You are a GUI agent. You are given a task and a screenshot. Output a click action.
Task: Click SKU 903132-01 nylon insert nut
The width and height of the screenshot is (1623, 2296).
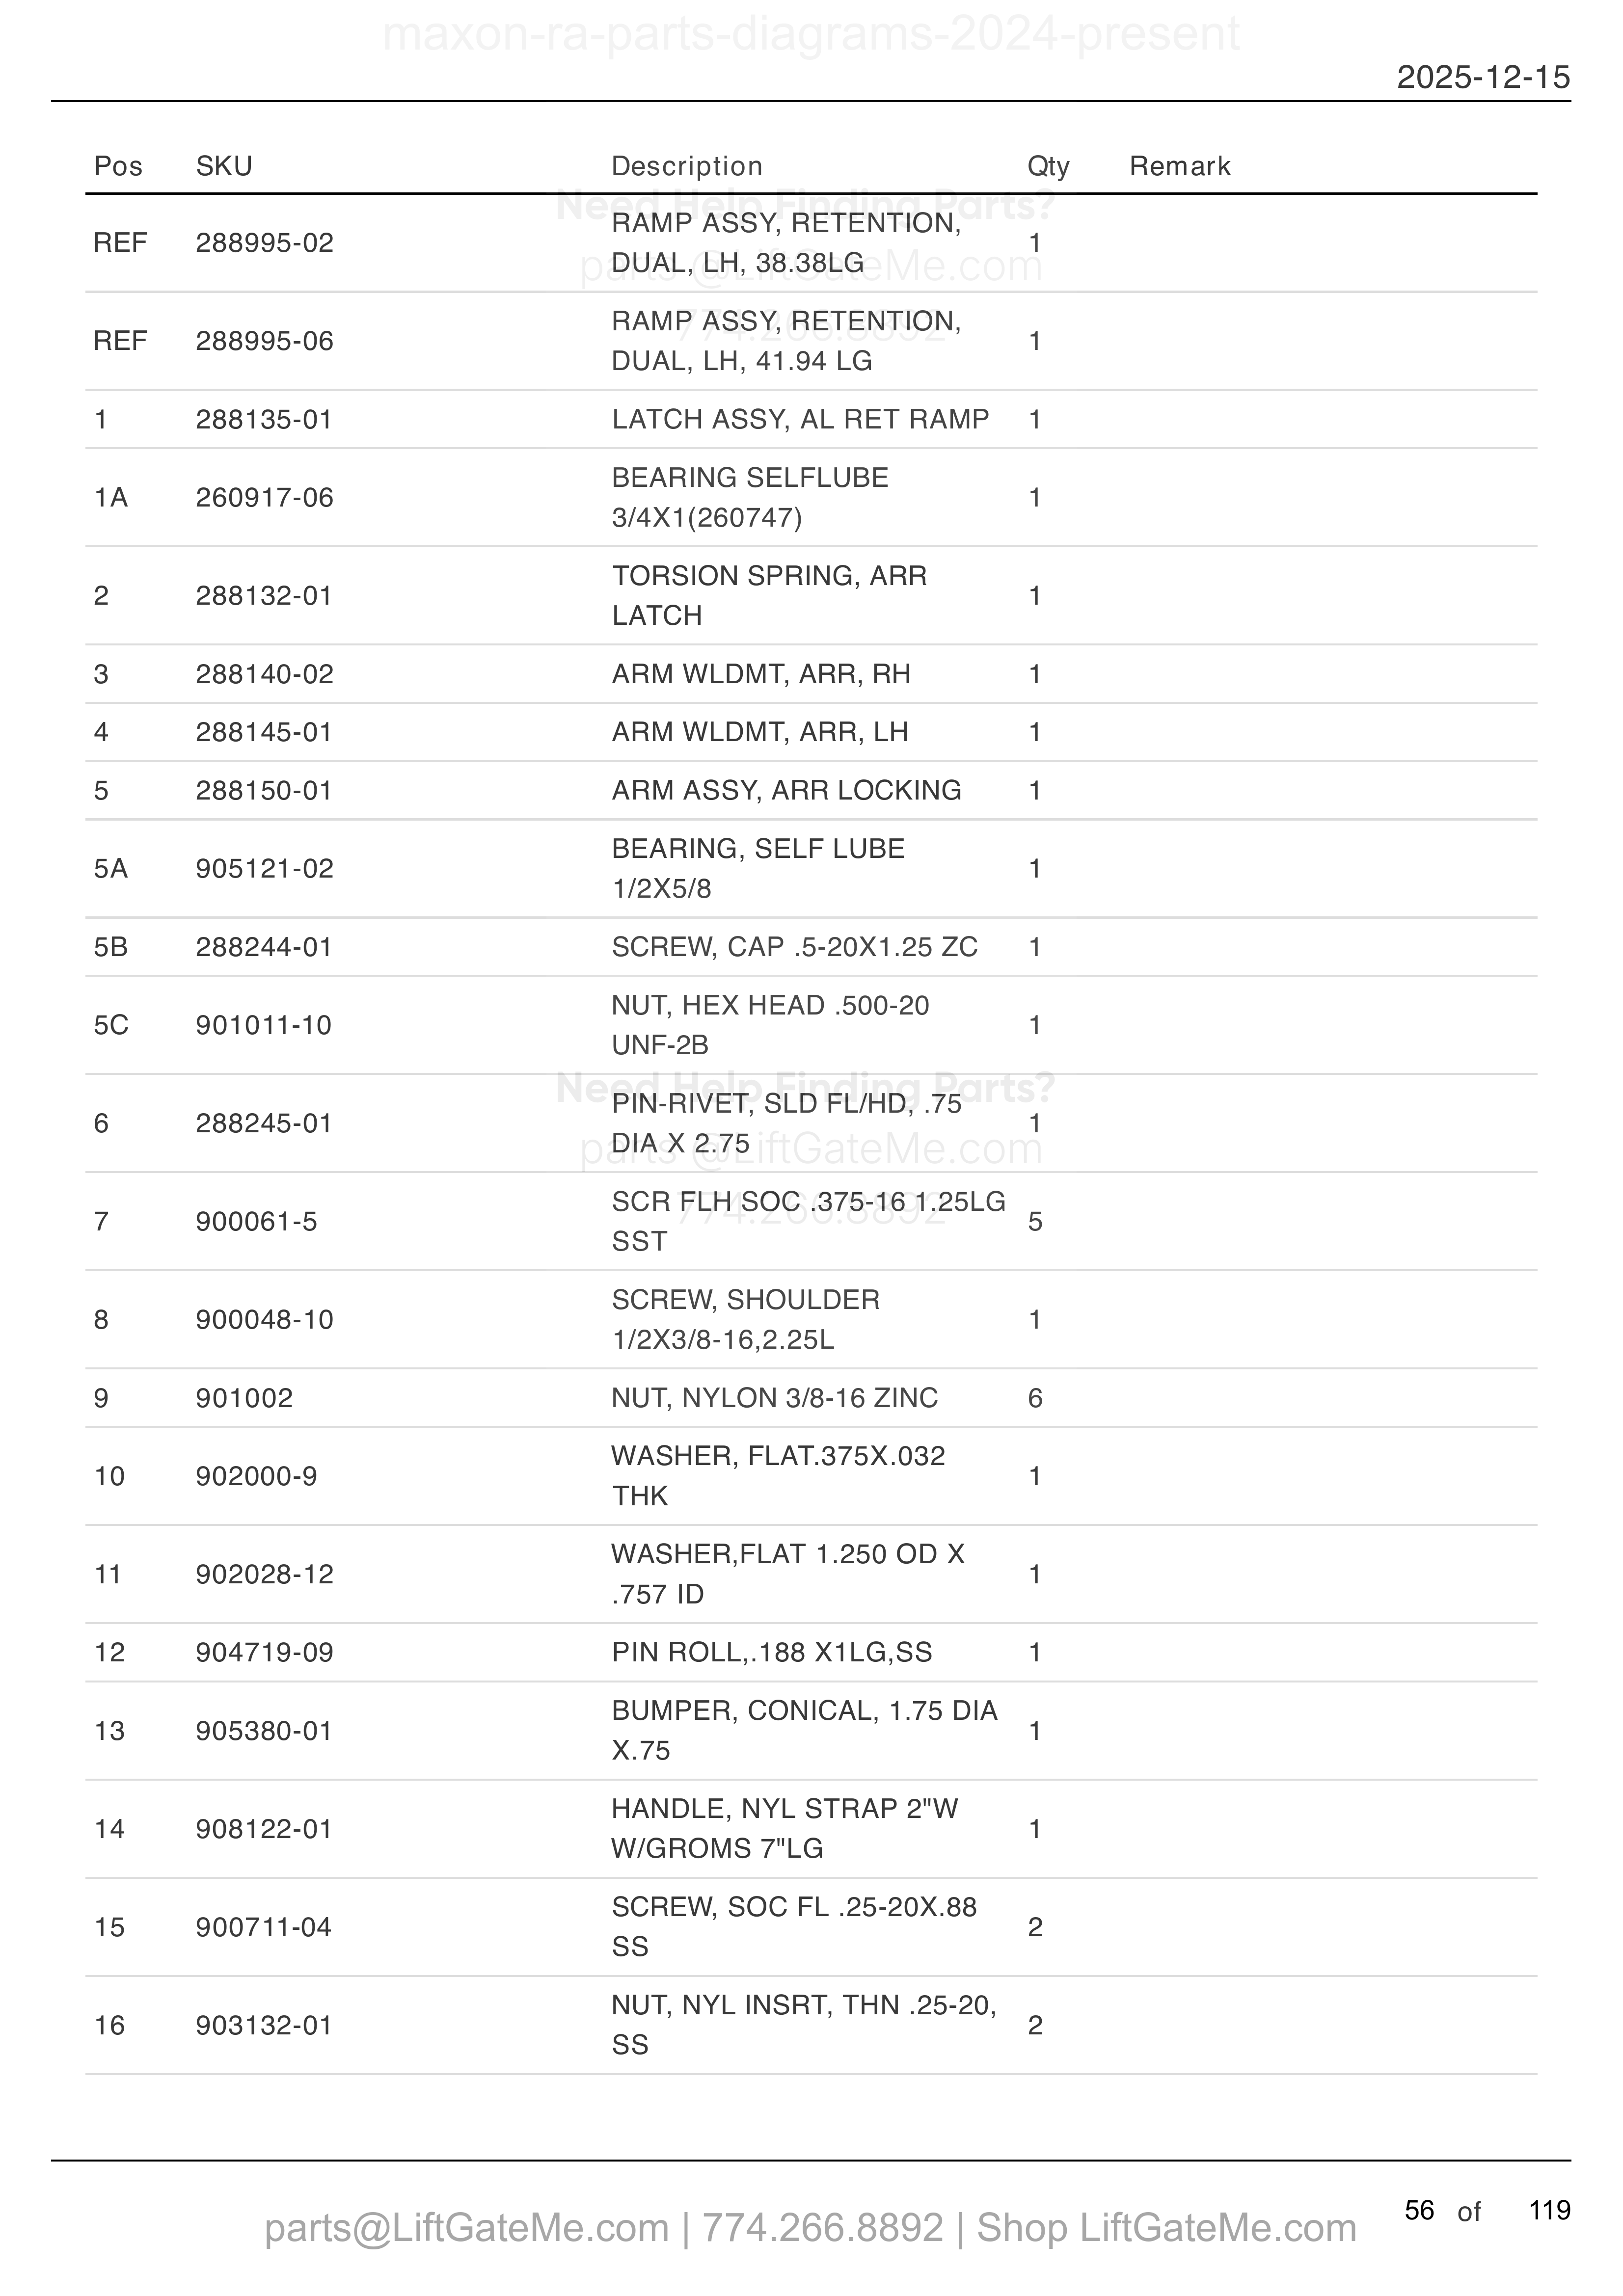click(264, 2025)
